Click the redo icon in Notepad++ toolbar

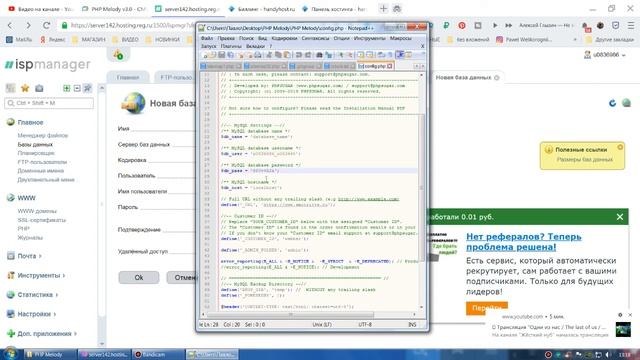click(x=308, y=55)
